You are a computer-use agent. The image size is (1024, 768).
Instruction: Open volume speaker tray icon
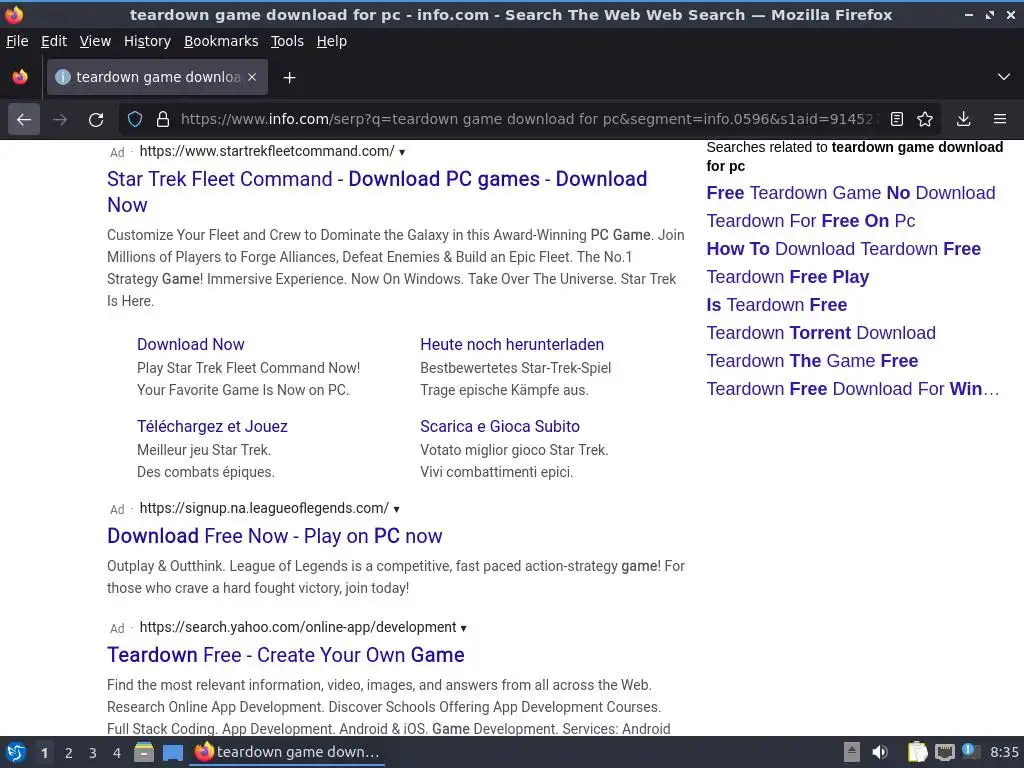pyautogui.click(x=880, y=752)
